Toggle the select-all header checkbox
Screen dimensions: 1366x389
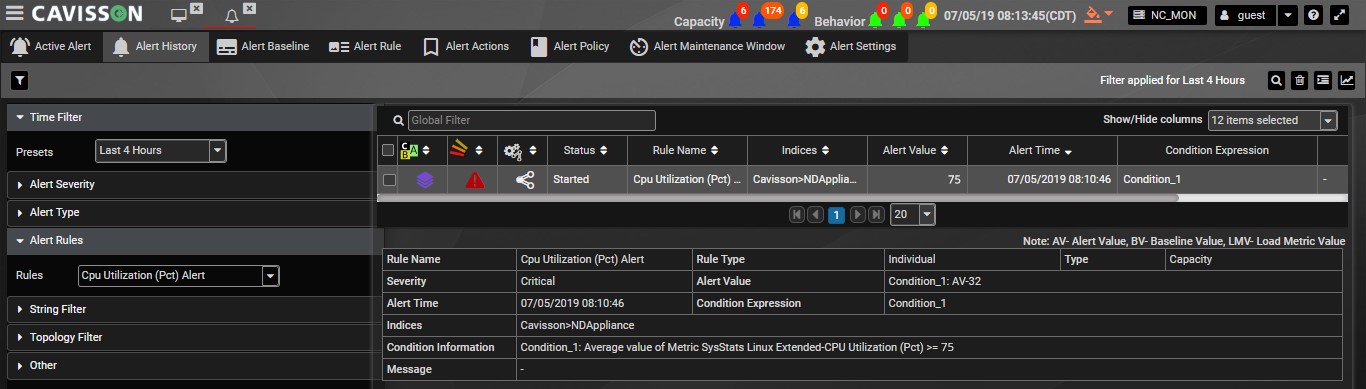pos(388,151)
